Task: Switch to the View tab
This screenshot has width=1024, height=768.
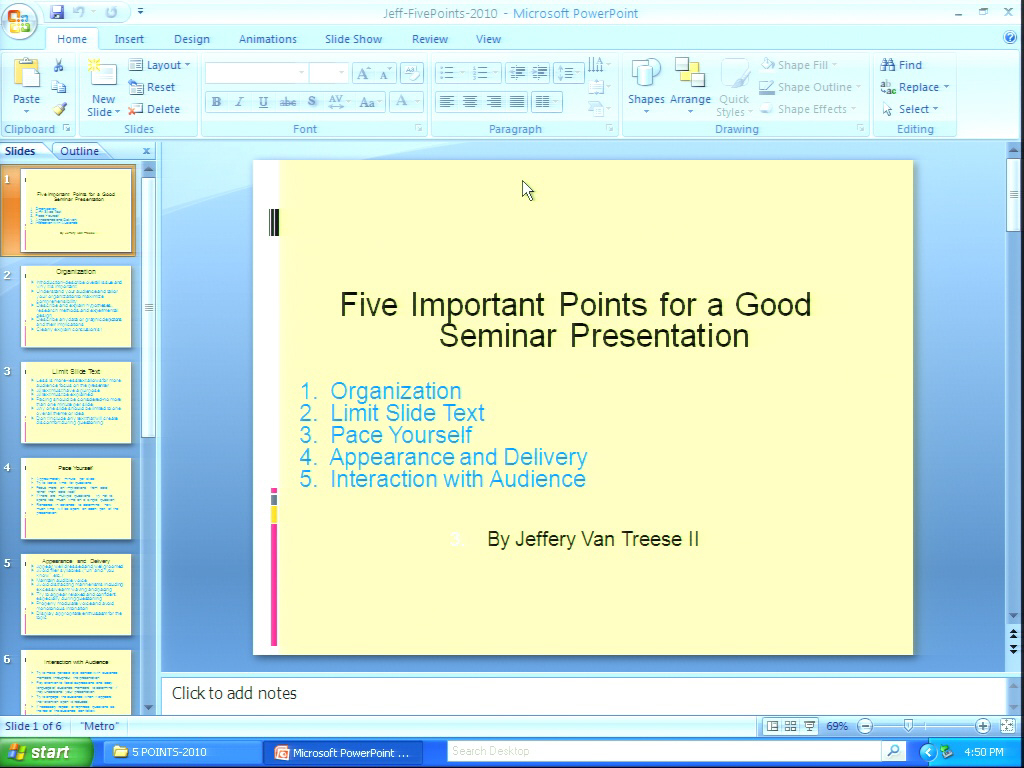Action: [x=488, y=39]
